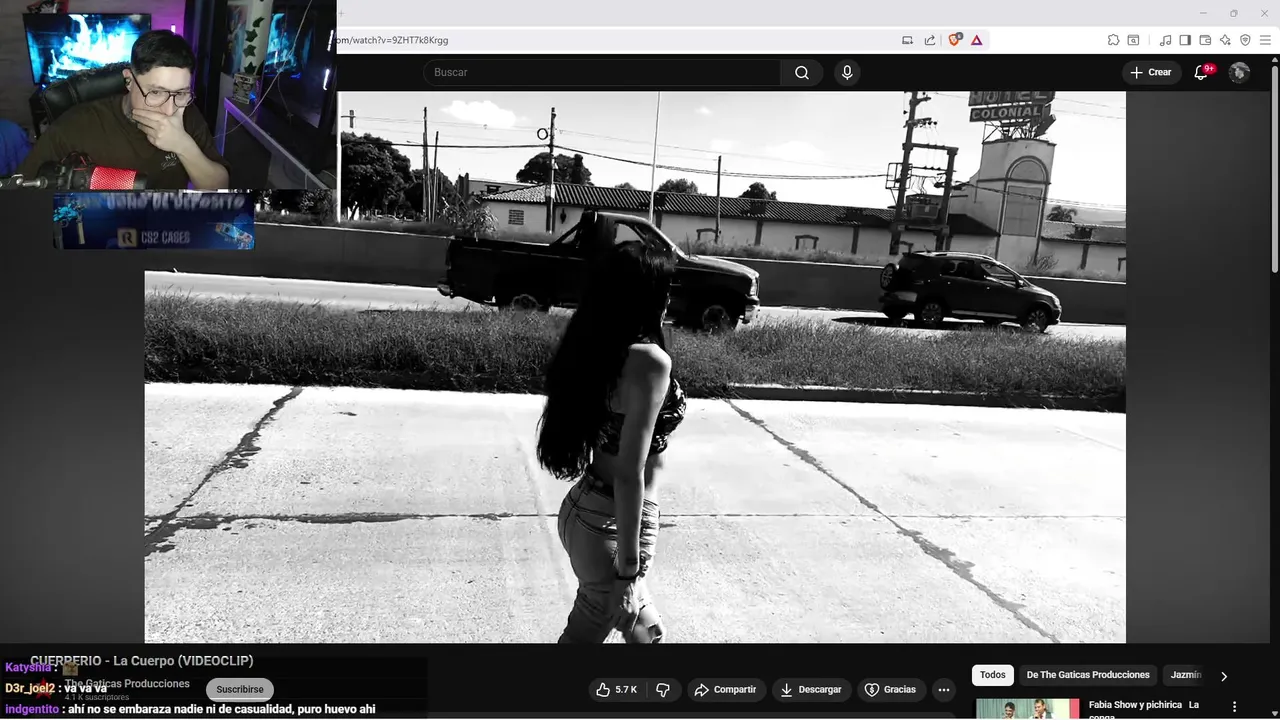Click the Brave VPN shield icon

tap(1245, 40)
